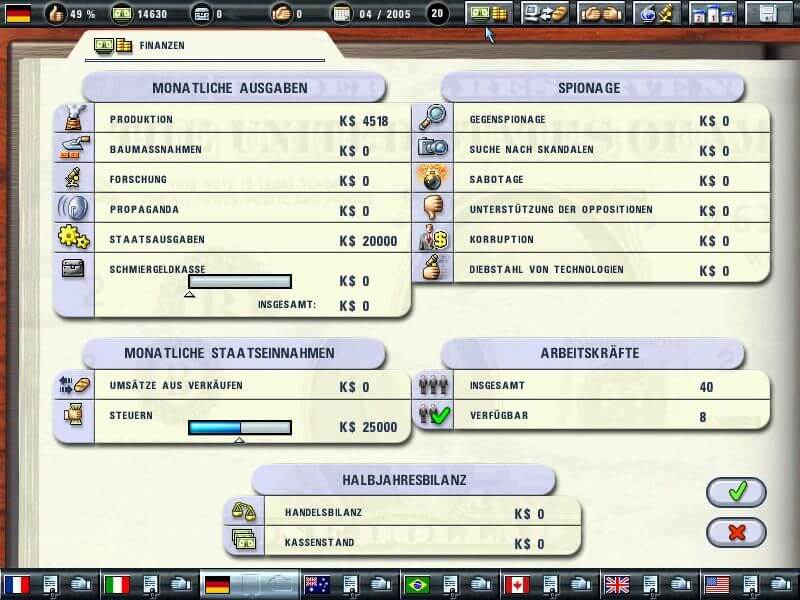Adjust the Schmiergeldkasse slider bar
The height and width of the screenshot is (600, 800).
point(240,282)
